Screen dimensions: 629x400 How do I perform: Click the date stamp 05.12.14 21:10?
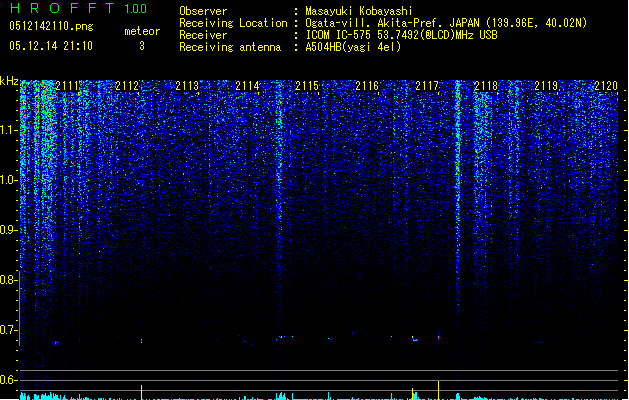pyautogui.click(x=51, y=46)
